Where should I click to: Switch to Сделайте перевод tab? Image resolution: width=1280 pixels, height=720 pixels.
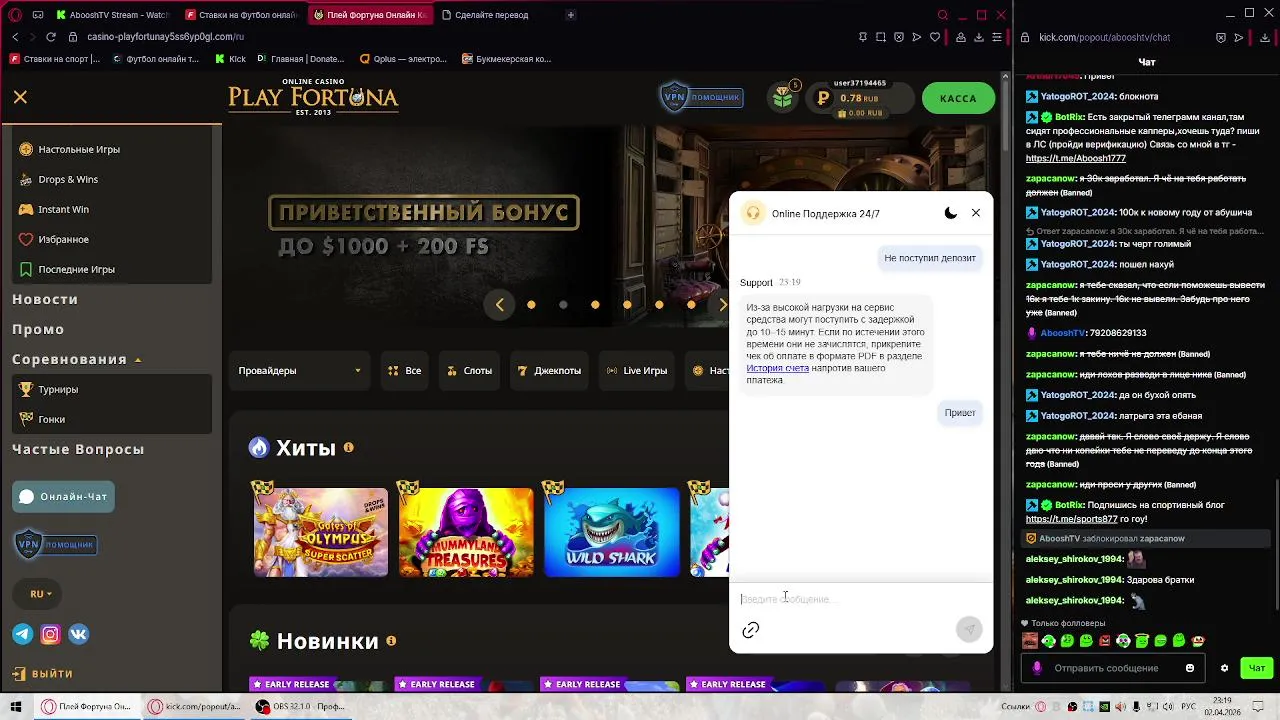coord(493,15)
